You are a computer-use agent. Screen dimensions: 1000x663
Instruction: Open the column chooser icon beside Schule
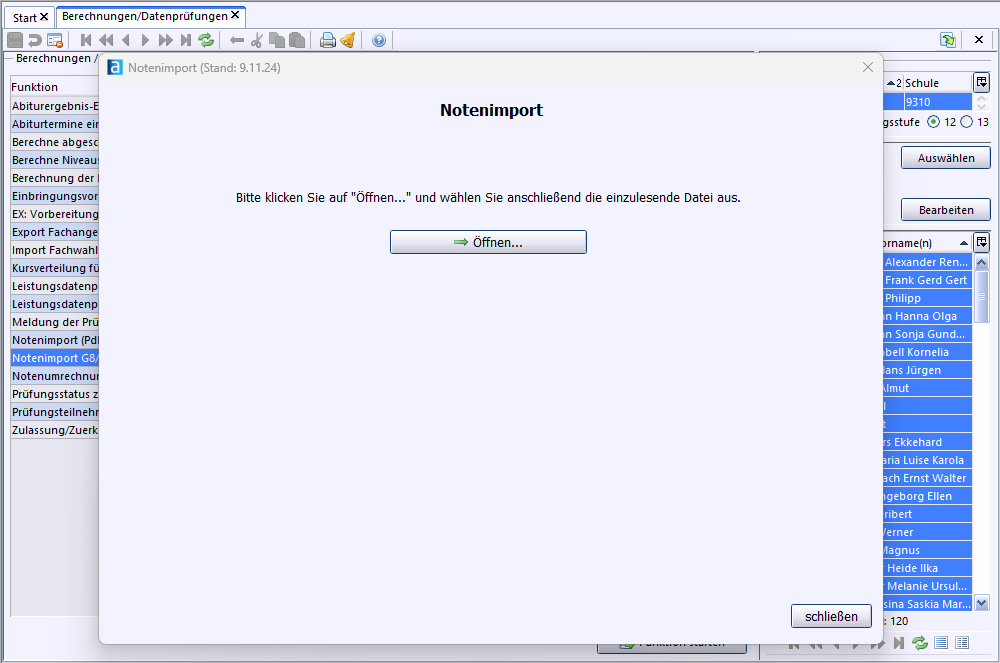click(982, 82)
